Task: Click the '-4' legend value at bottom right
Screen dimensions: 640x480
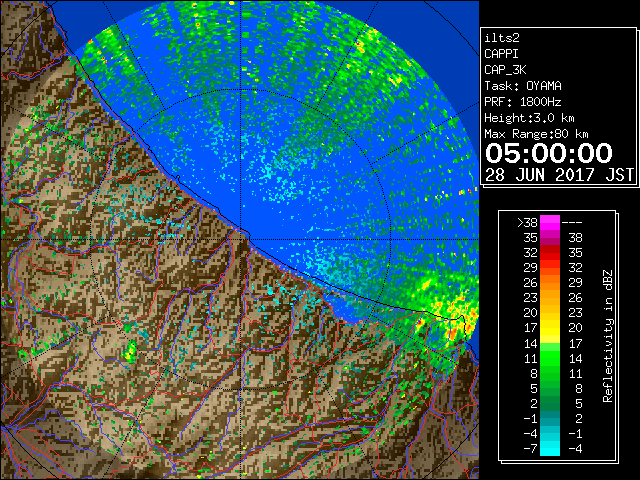Action: tap(575, 448)
